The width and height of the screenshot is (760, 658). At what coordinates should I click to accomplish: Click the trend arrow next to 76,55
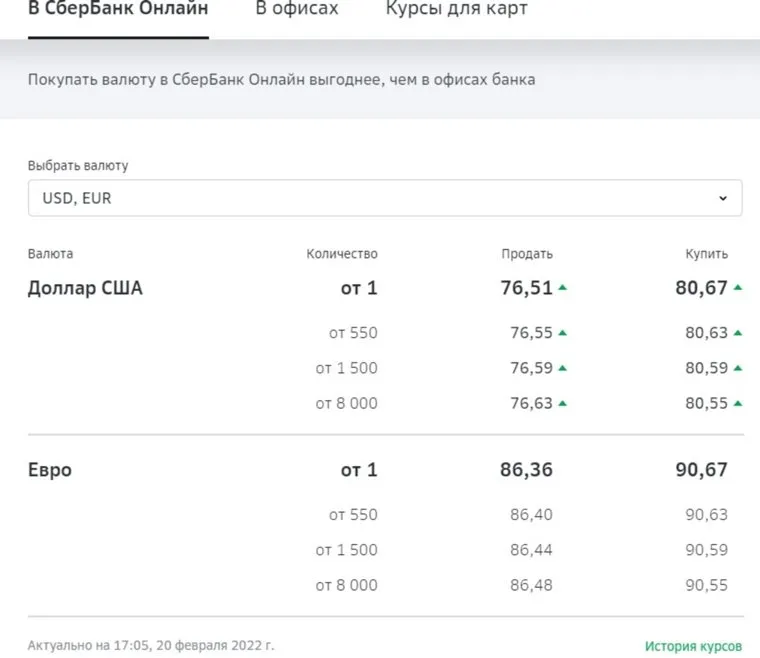[x=563, y=333]
